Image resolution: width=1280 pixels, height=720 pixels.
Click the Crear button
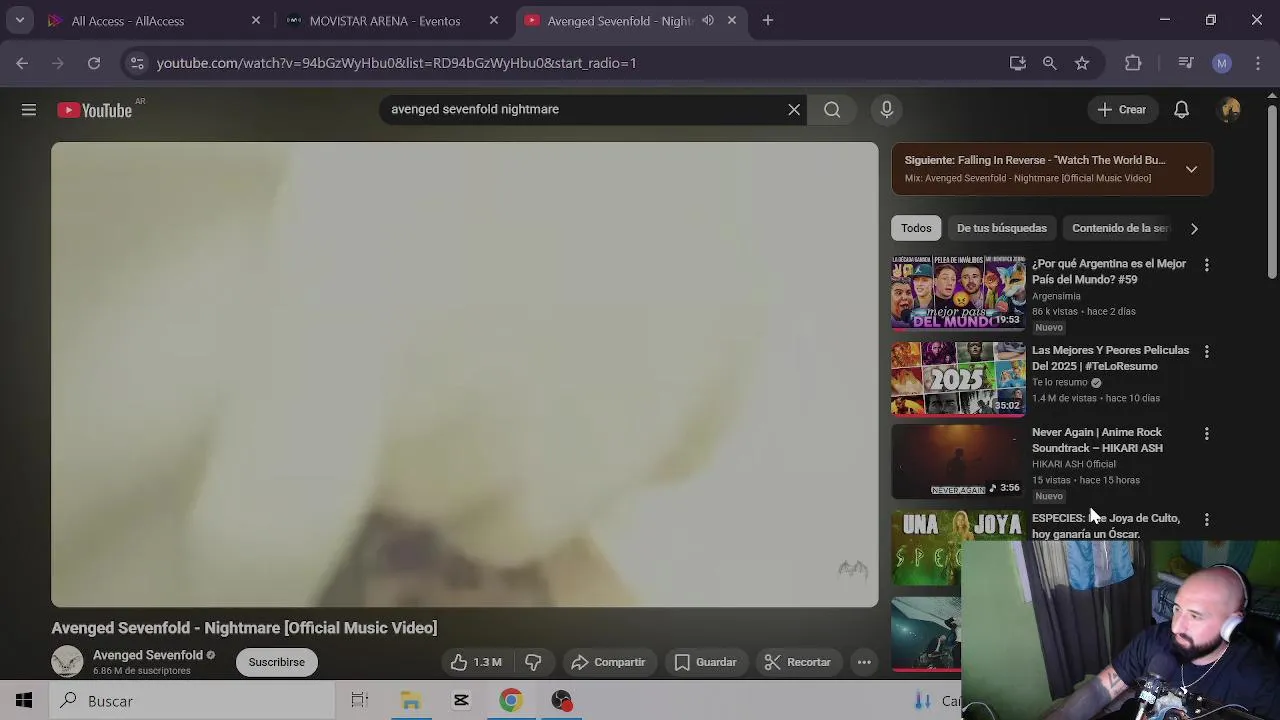click(1122, 110)
